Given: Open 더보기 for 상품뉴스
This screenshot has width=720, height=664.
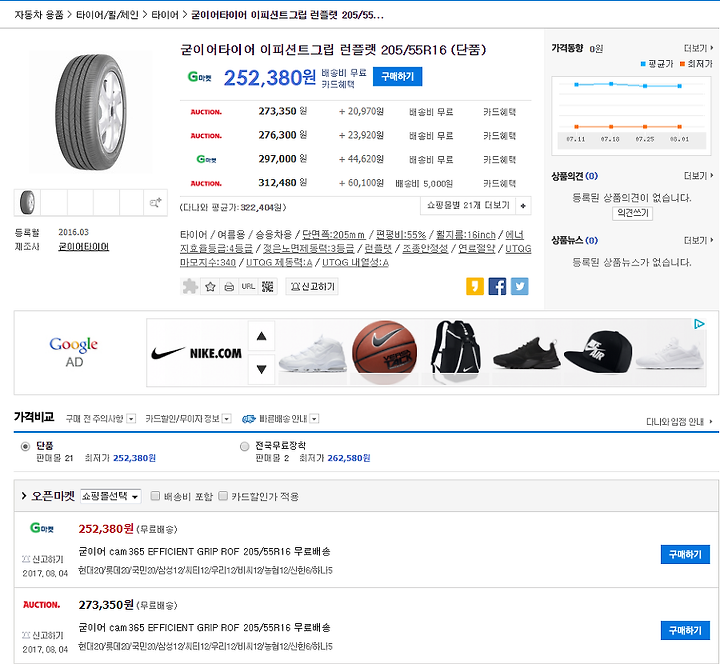Looking at the screenshot, I should tap(698, 240).
